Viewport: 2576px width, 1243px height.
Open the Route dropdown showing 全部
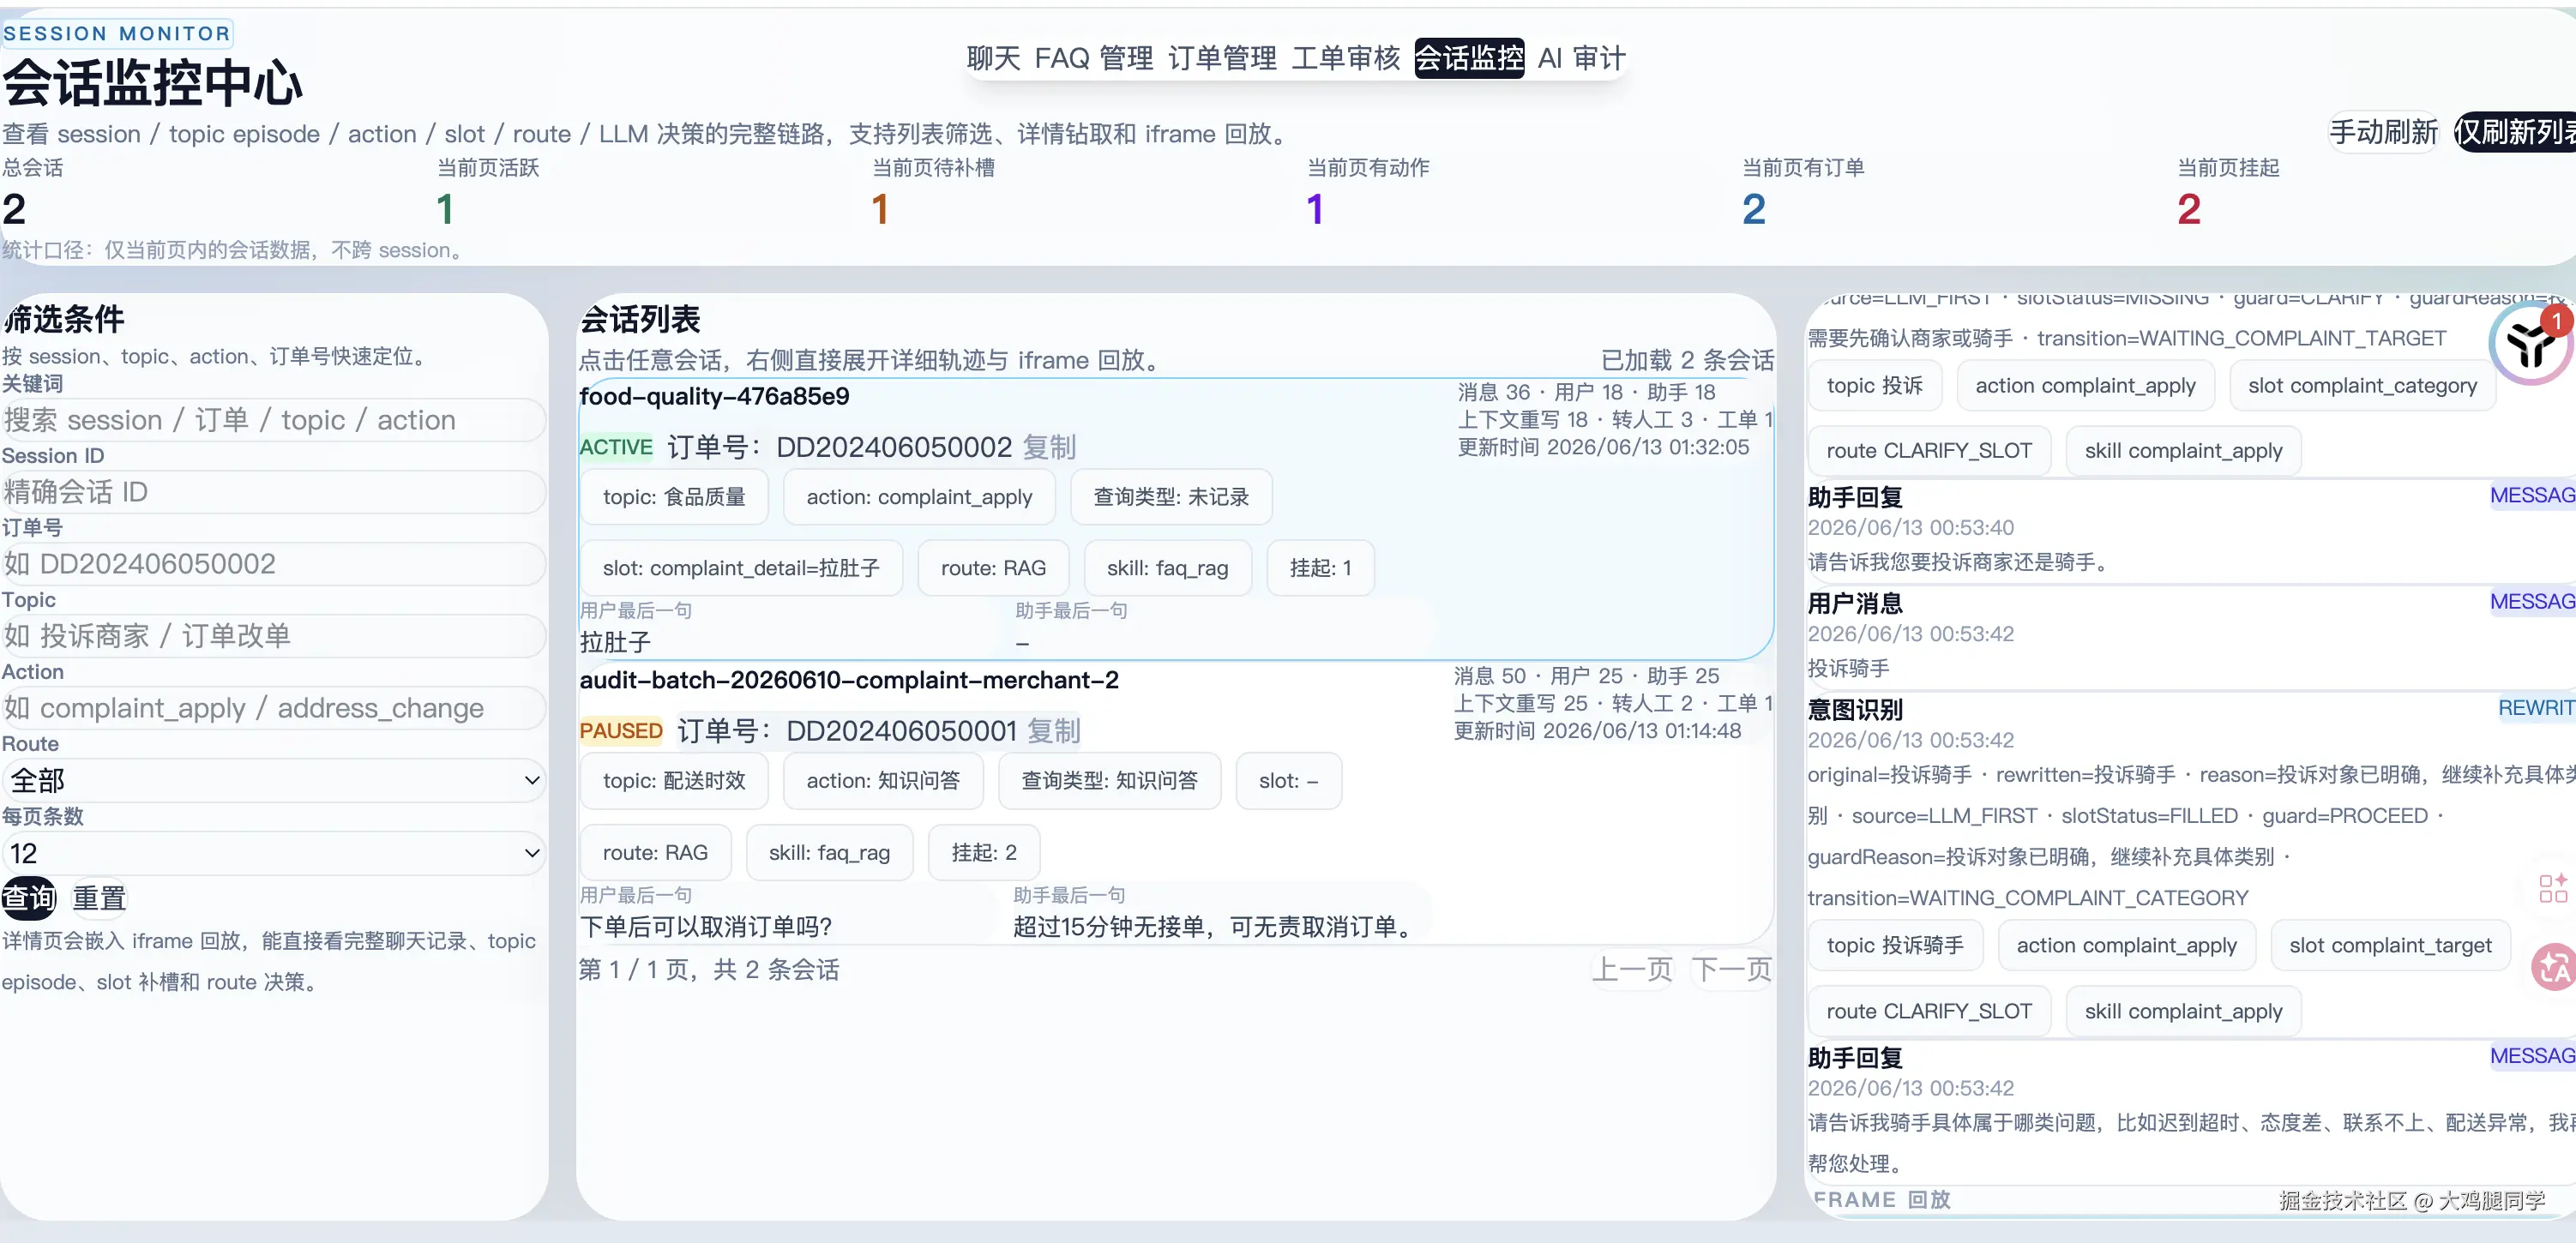[x=274, y=780]
